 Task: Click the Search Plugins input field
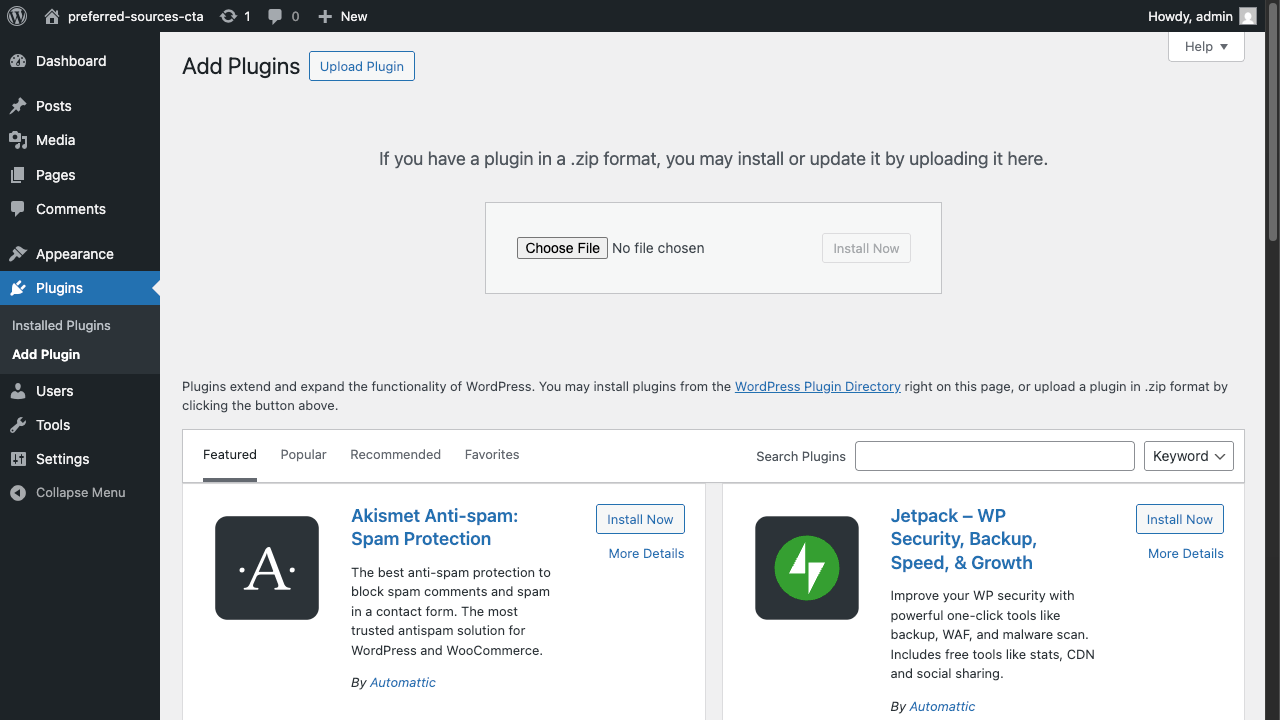pyautogui.click(x=994, y=456)
